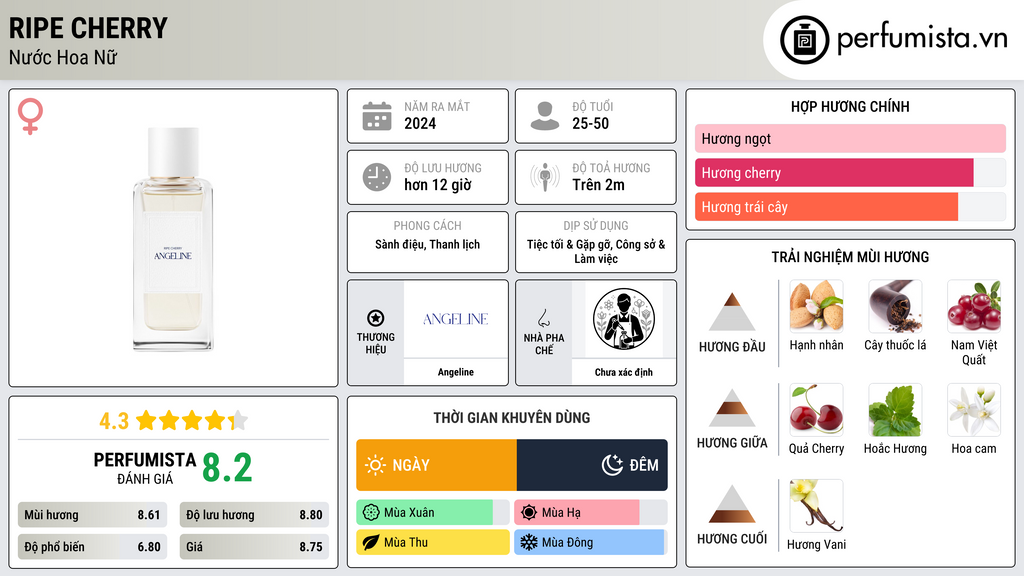Click the Hợp hương chính heading
This screenshot has height=576, width=1024.
click(850, 106)
